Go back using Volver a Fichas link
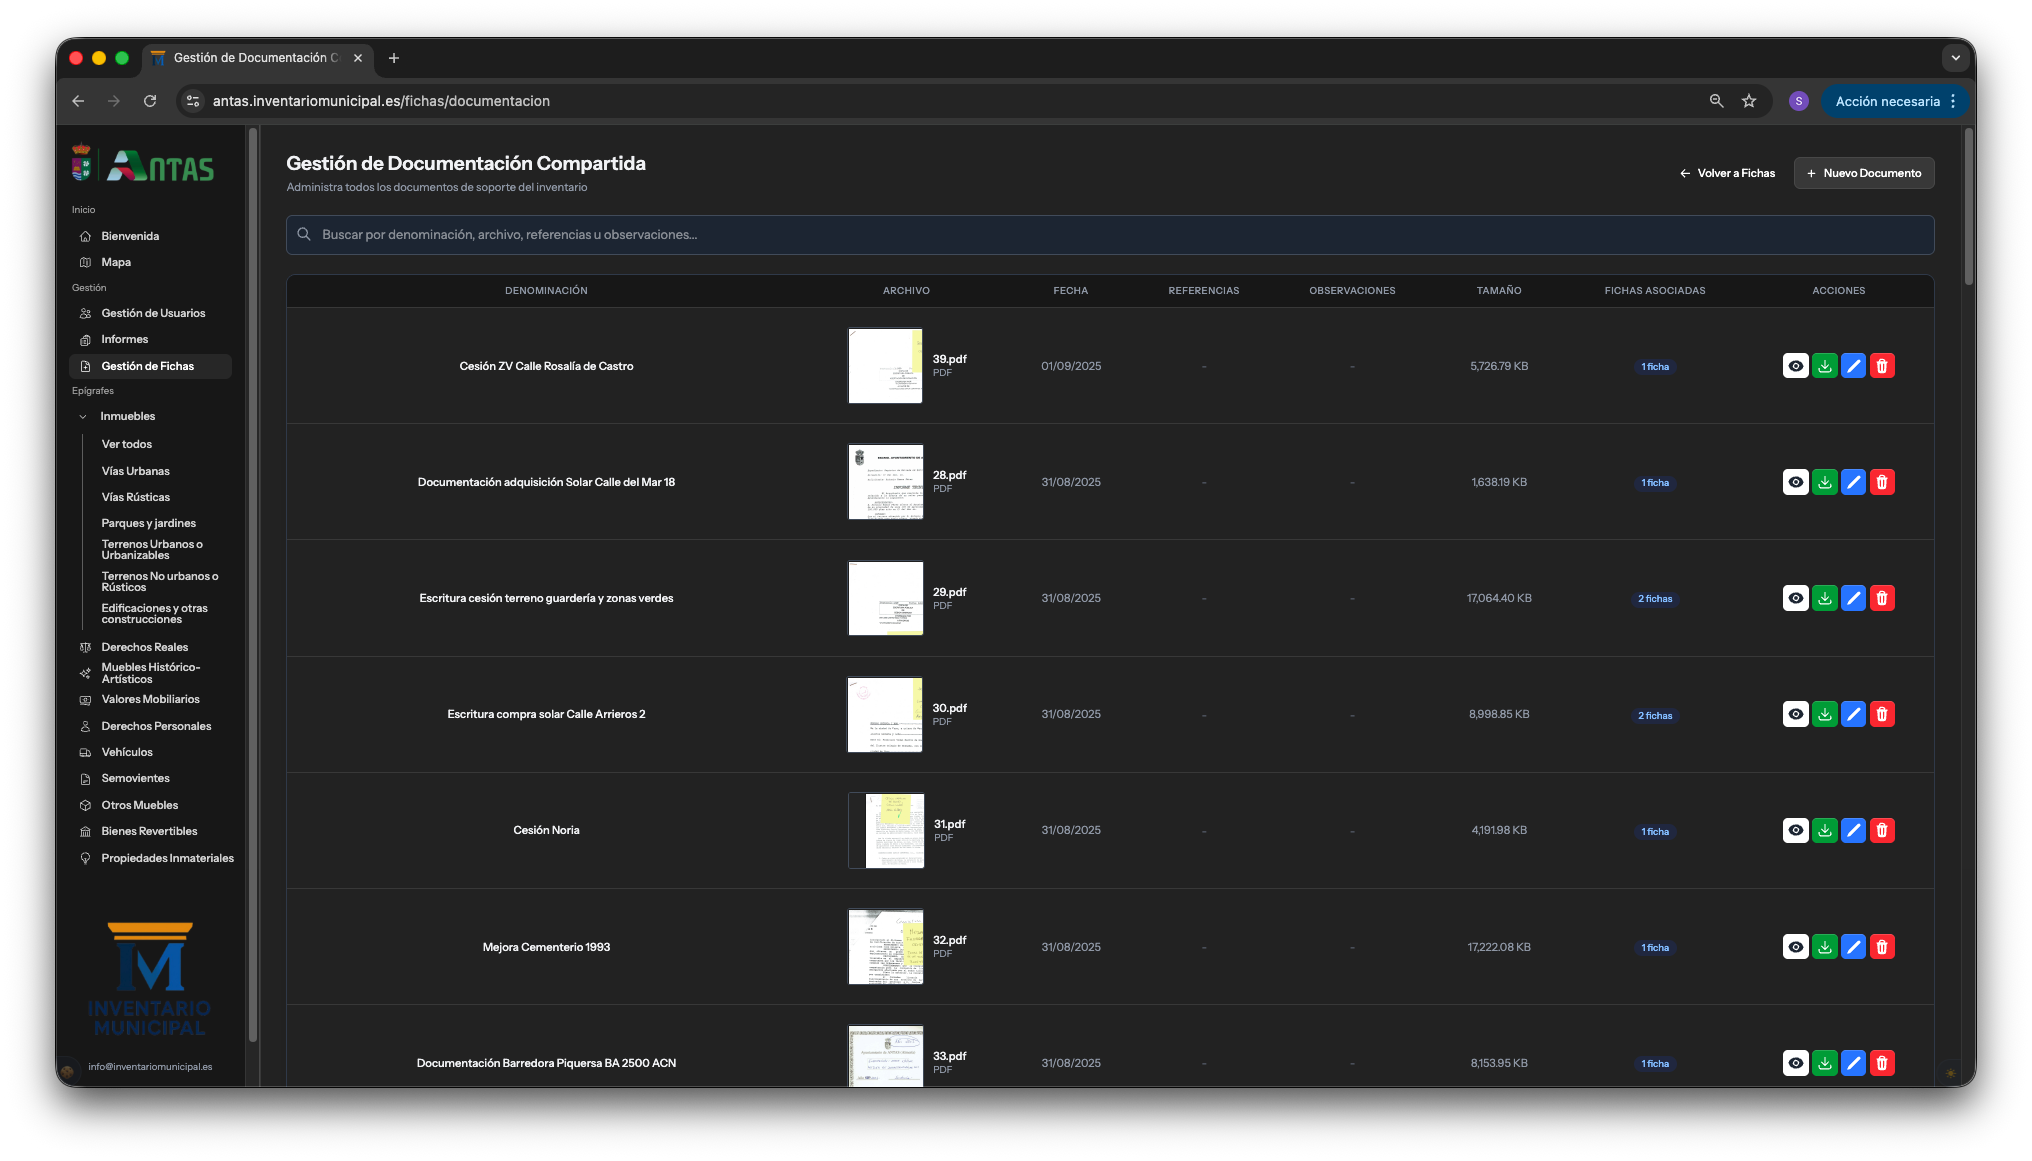Screen dimensions: 2032x1161 click(x=1727, y=173)
